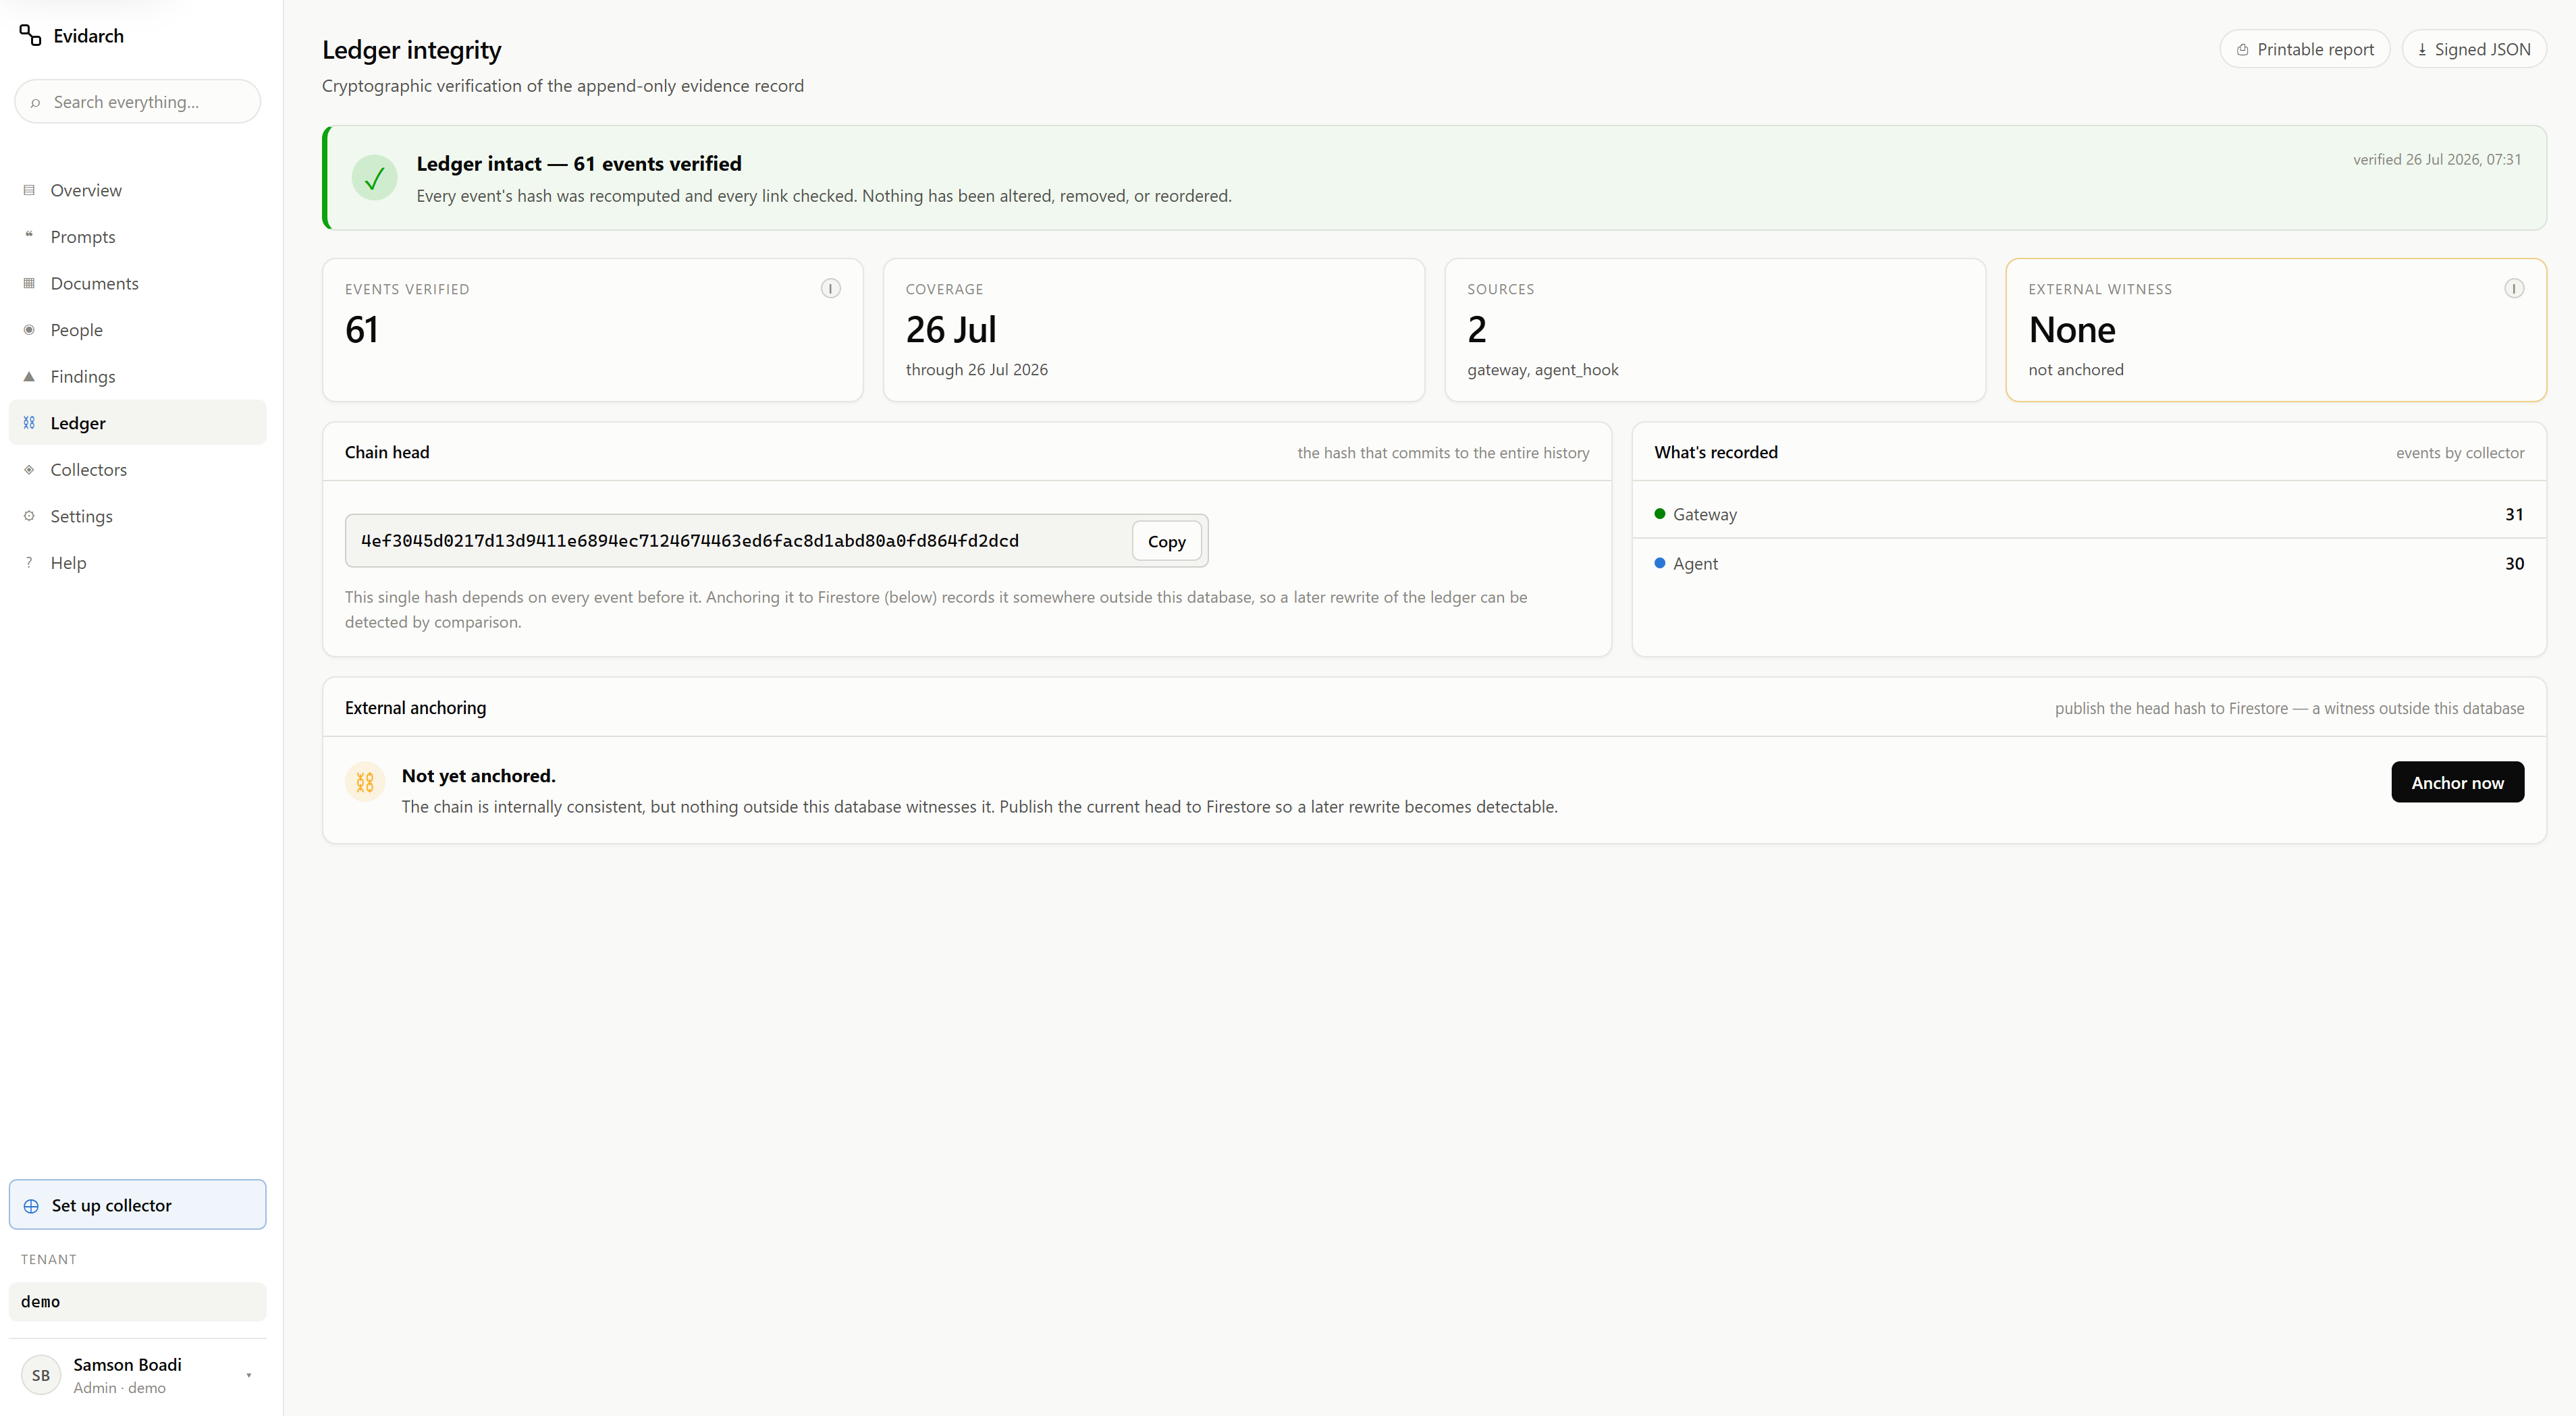Navigate to People
The width and height of the screenshot is (2576, 1416).
pos(138,330)
